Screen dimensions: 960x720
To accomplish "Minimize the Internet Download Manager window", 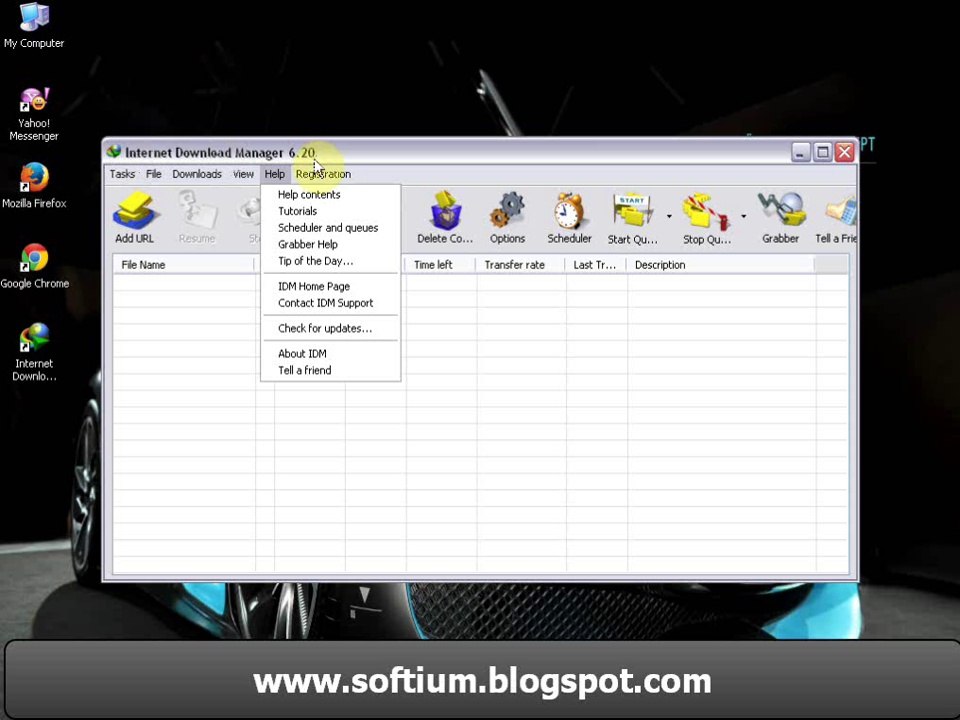I will point(801,152).
